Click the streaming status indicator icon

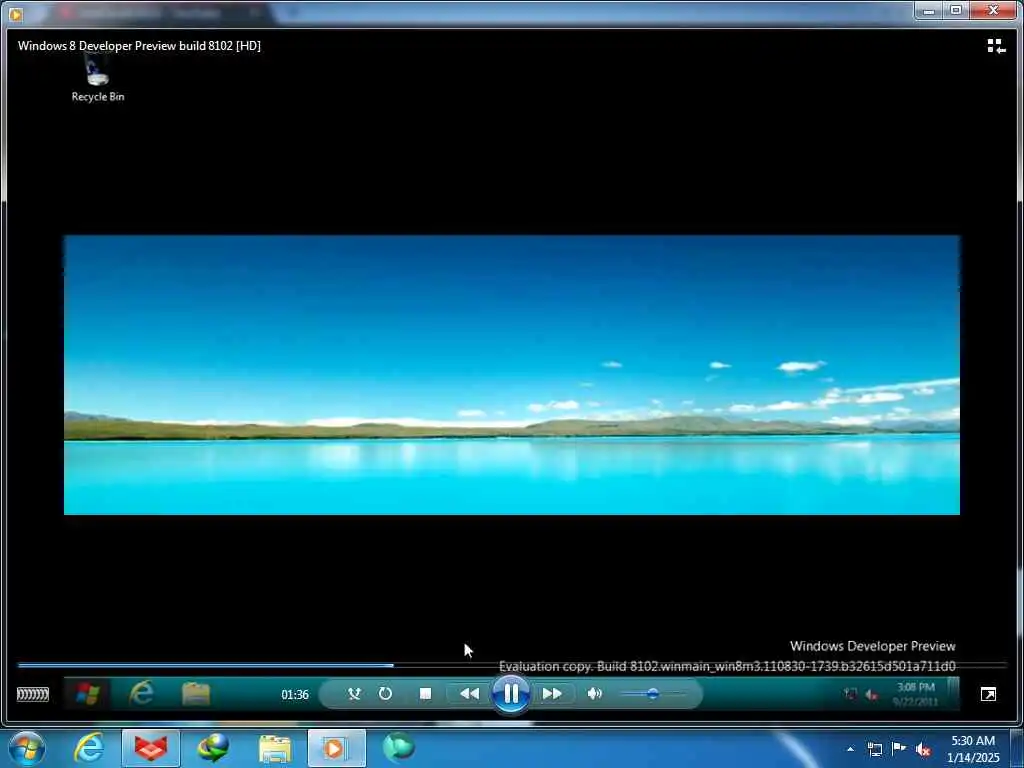click(x=33, y=694)
